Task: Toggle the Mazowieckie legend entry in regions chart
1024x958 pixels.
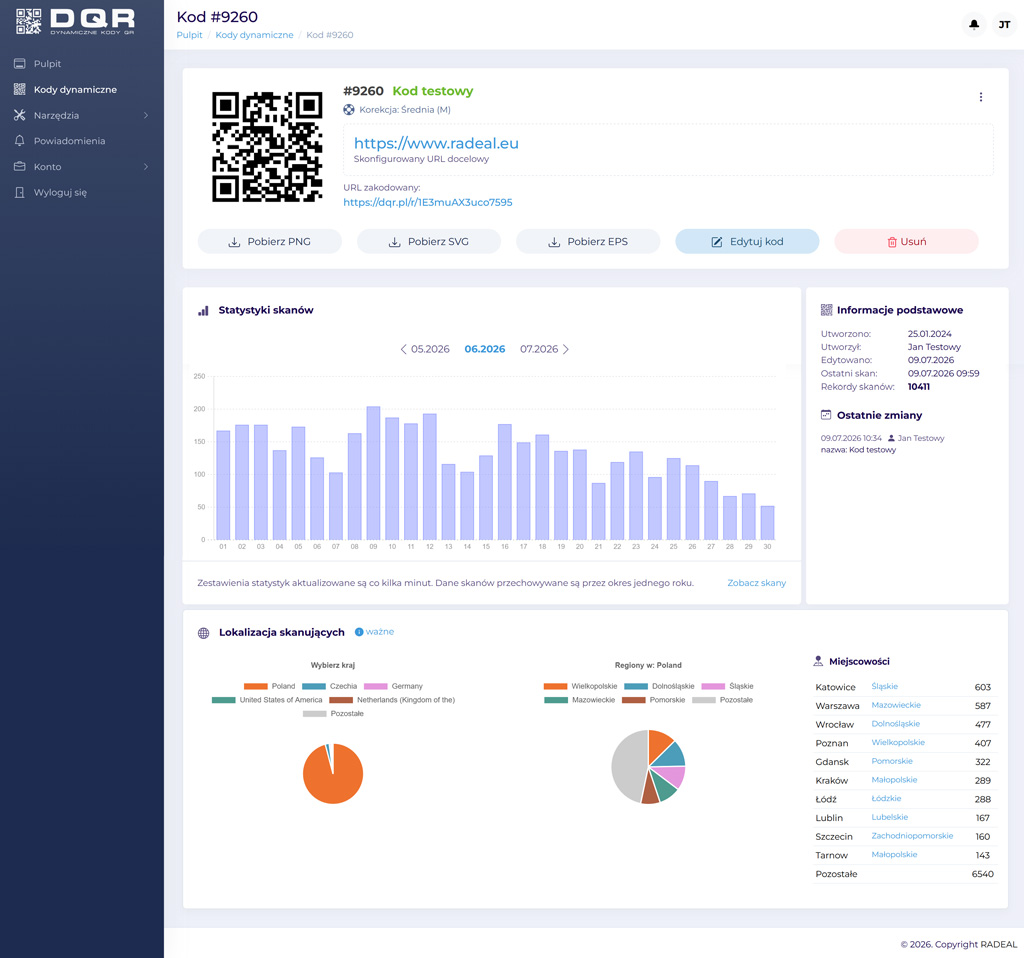Action: pos(579,700)
